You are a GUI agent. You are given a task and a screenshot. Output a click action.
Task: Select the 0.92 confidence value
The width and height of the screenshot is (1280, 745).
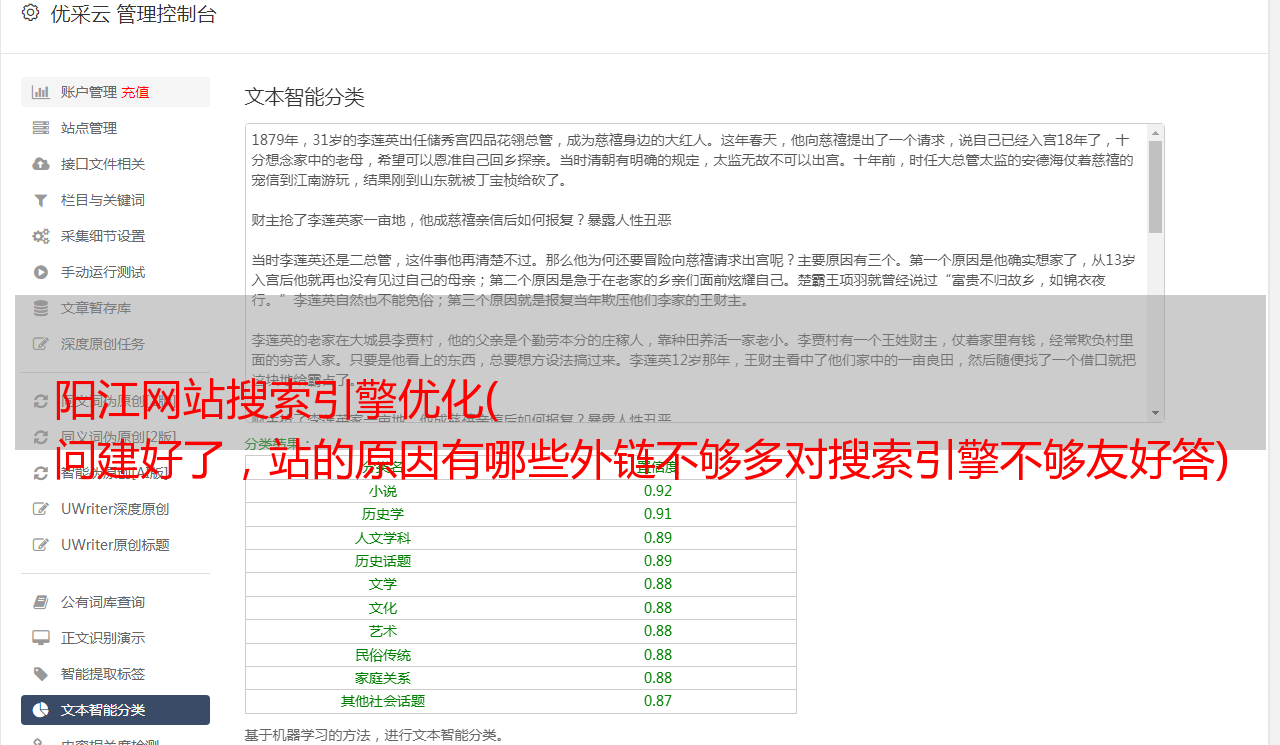658,491
